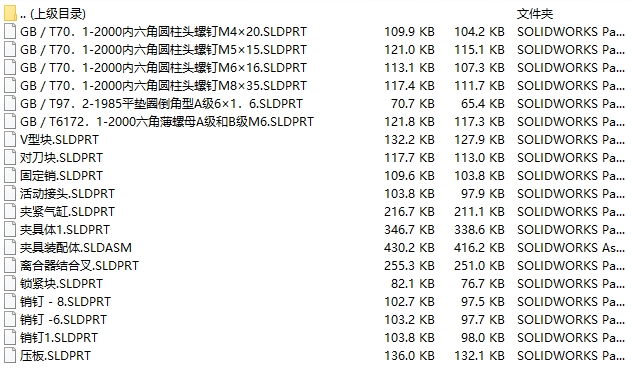
Task: Select the file icon of 固定销.SLDPRT
Action: click(x=10, y=176)
